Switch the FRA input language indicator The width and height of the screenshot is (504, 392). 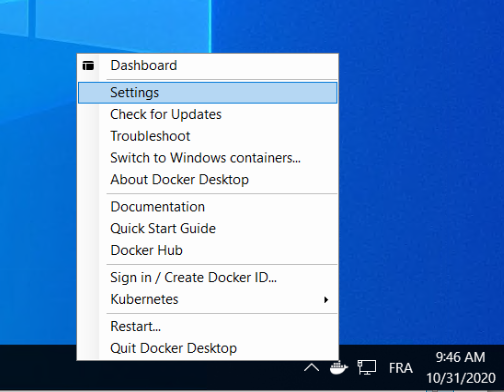401,368
